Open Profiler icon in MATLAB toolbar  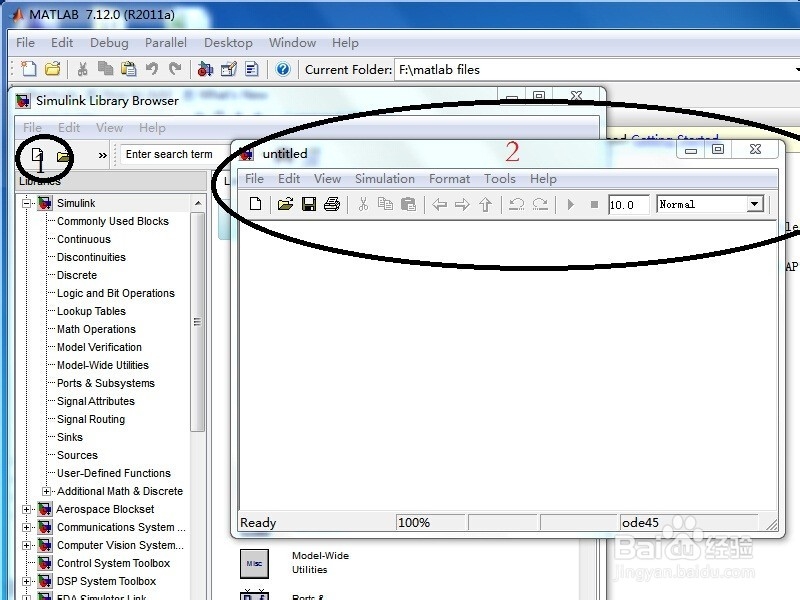pos(252,69)
